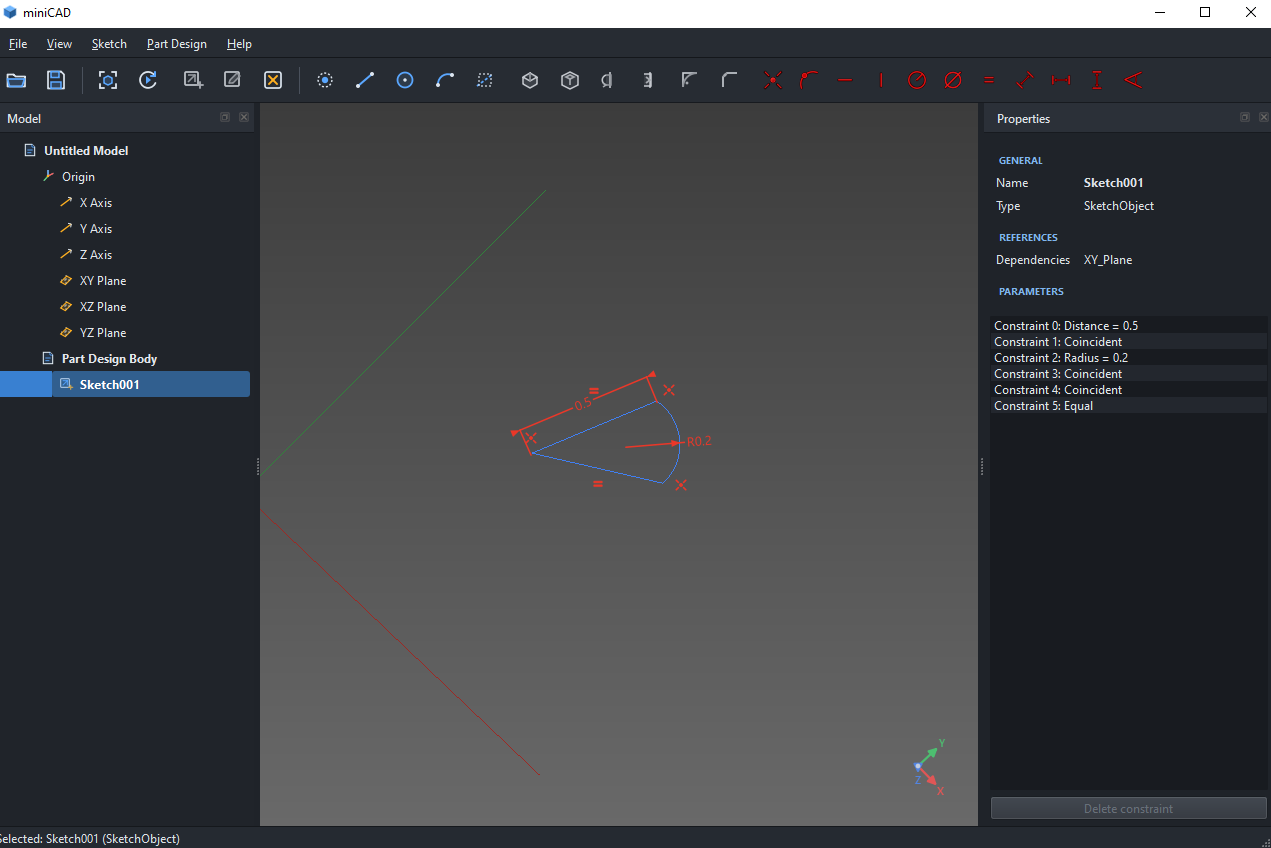Click the Open file folder icon

pyautogui.click(x=16, y=80)
